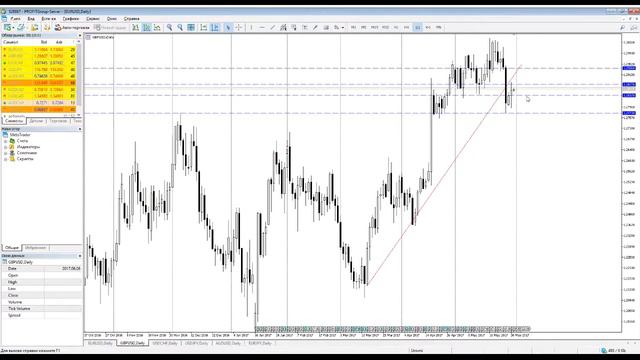Switch to M15 timeframe

(x=374, y=27)
